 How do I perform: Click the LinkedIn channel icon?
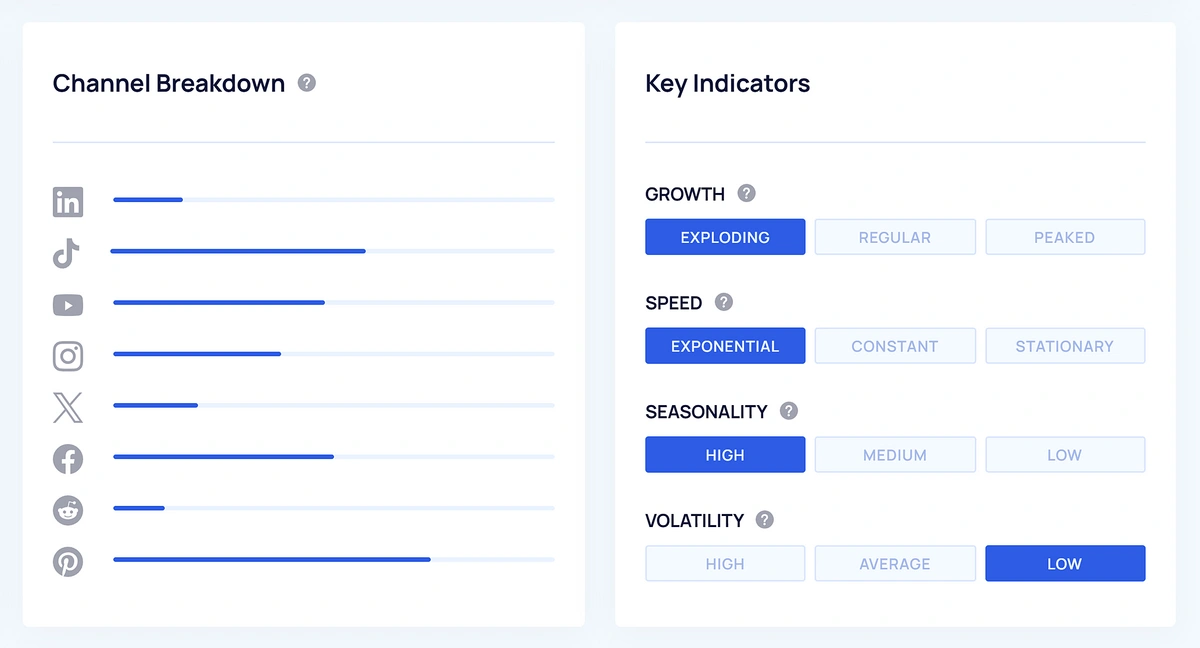(x=68, y=202)
